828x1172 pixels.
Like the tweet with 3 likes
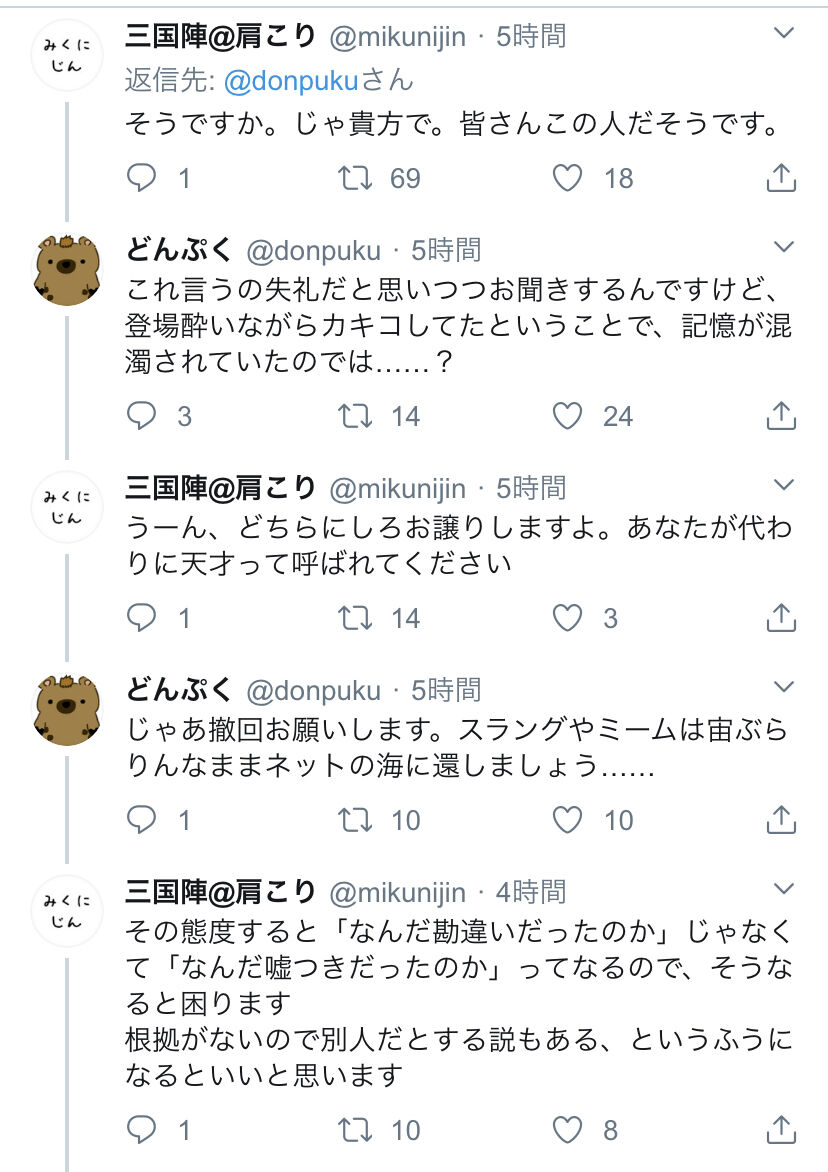[568, 618]
